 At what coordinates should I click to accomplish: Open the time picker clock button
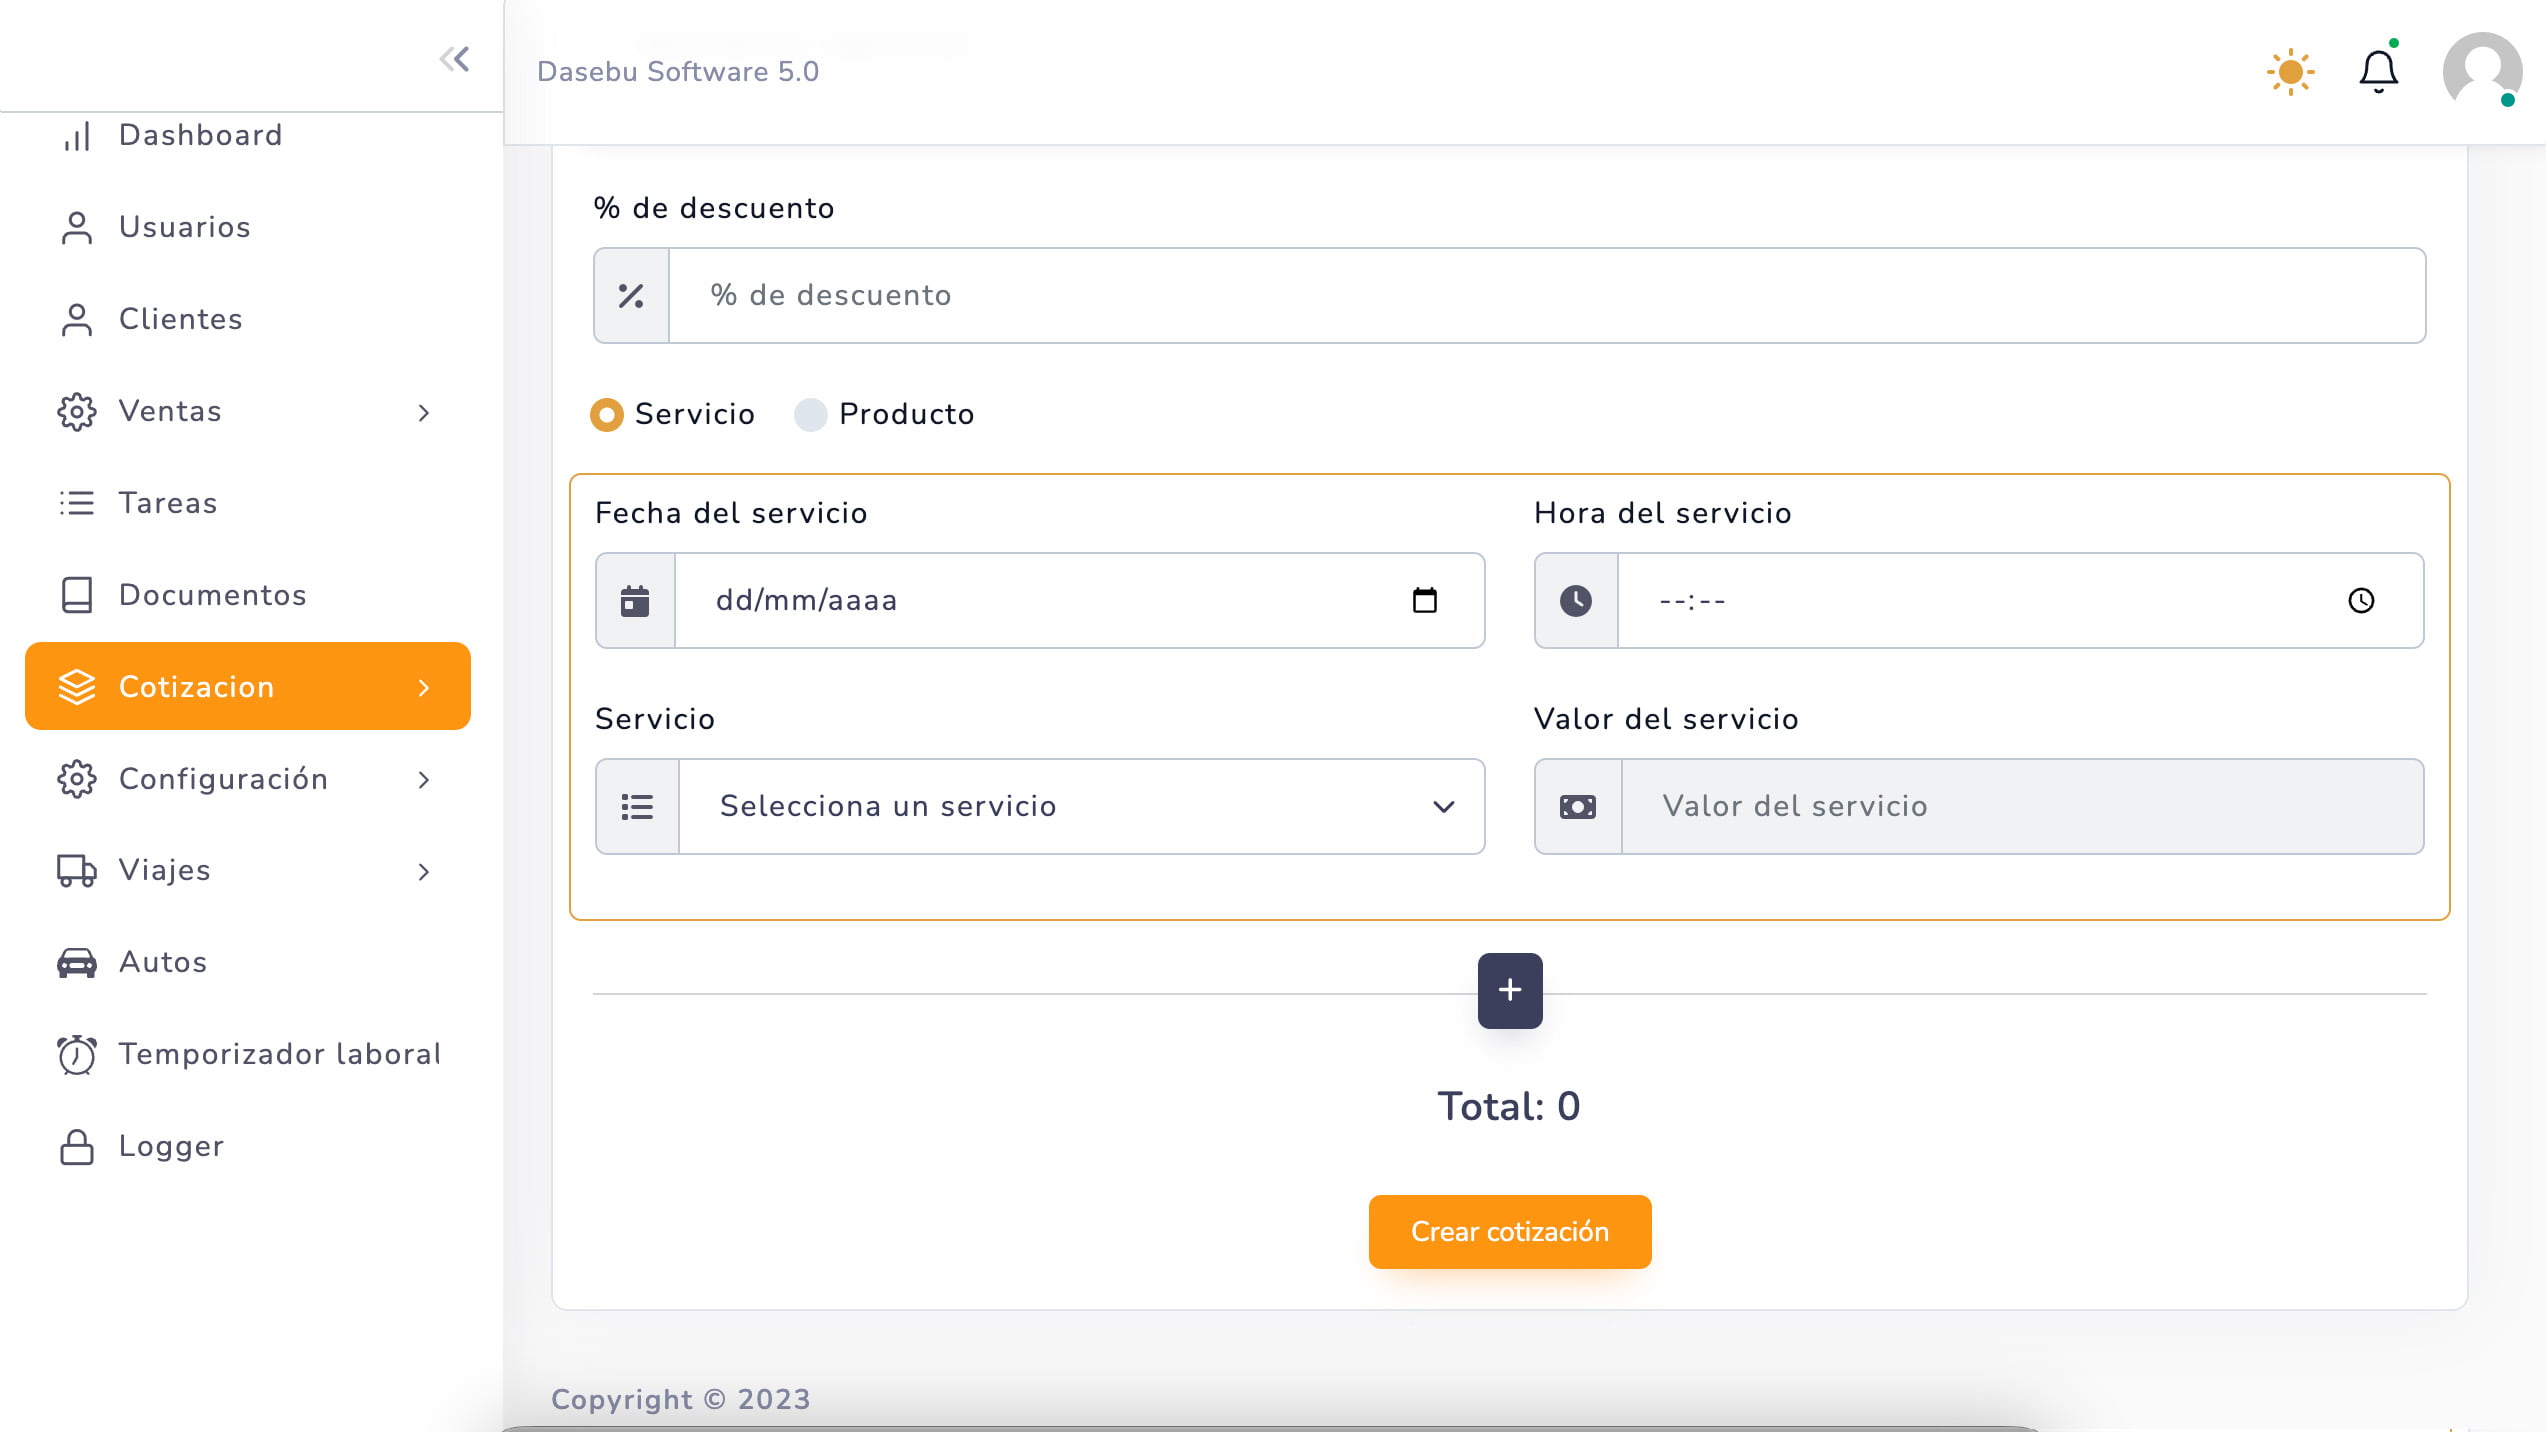(x=2361, y=600)
